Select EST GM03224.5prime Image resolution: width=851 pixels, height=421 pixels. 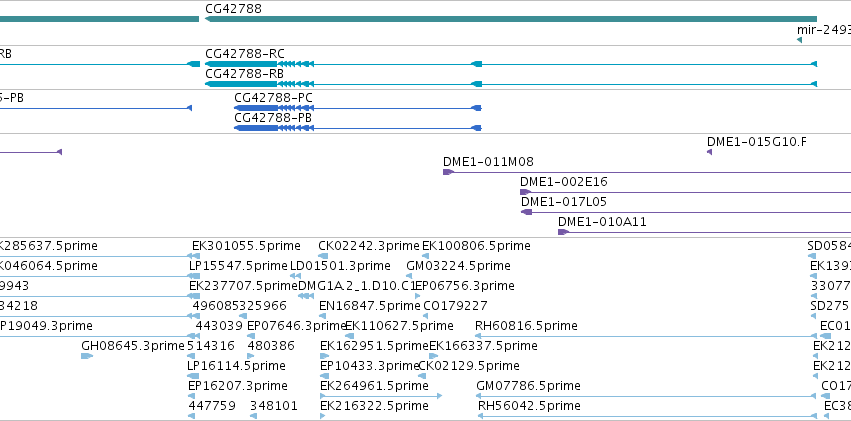coord(459,266)
